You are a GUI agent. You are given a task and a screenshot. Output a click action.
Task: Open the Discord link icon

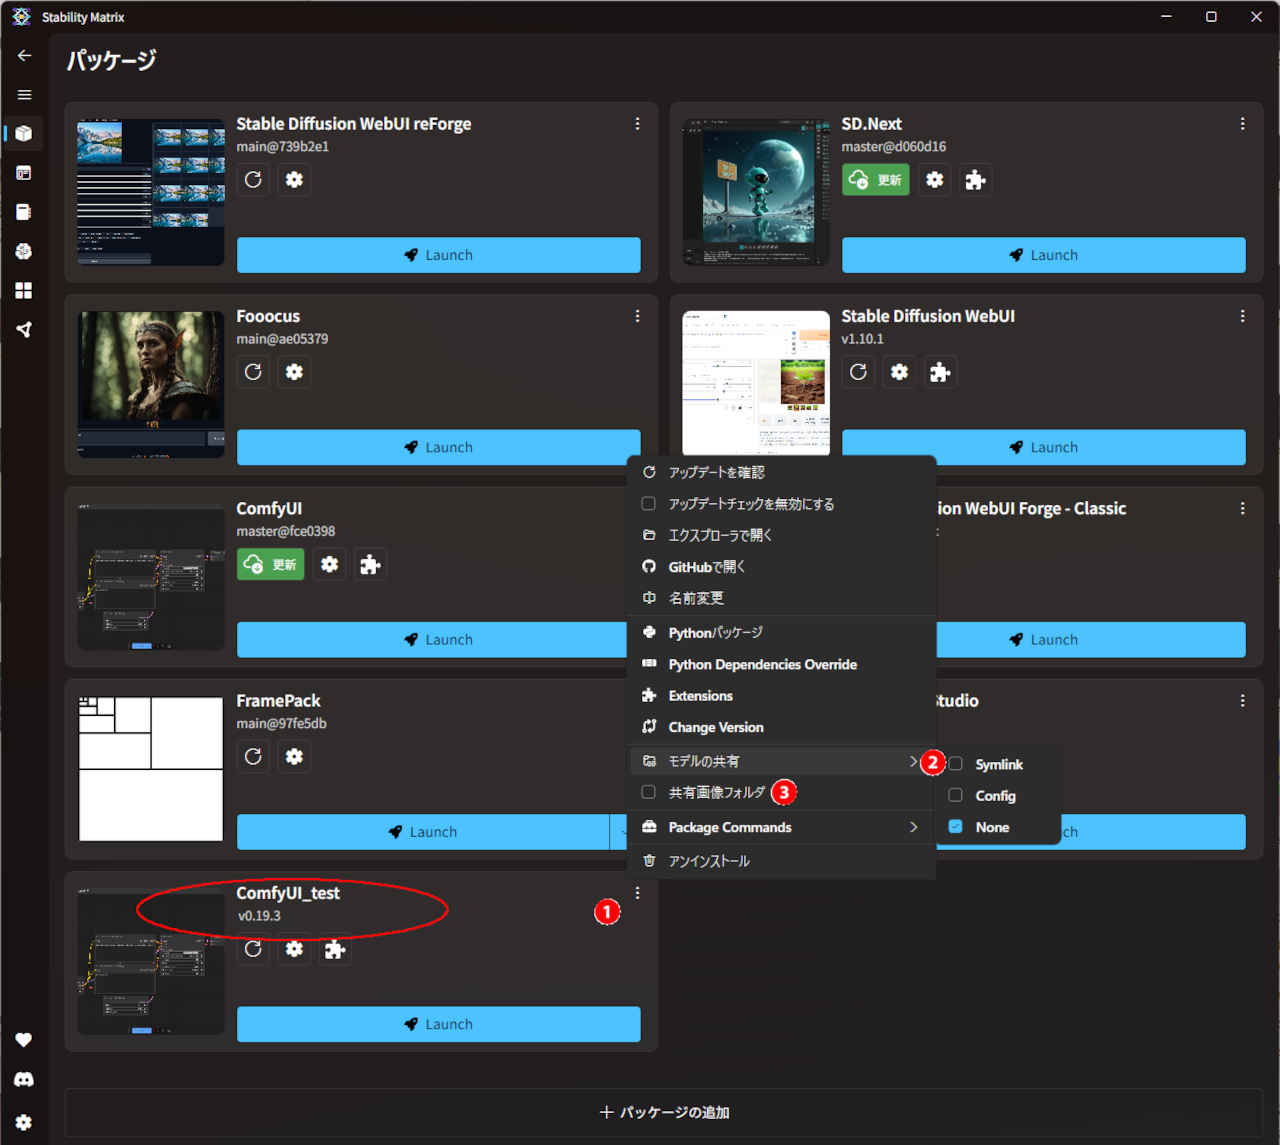[24, 1080]
